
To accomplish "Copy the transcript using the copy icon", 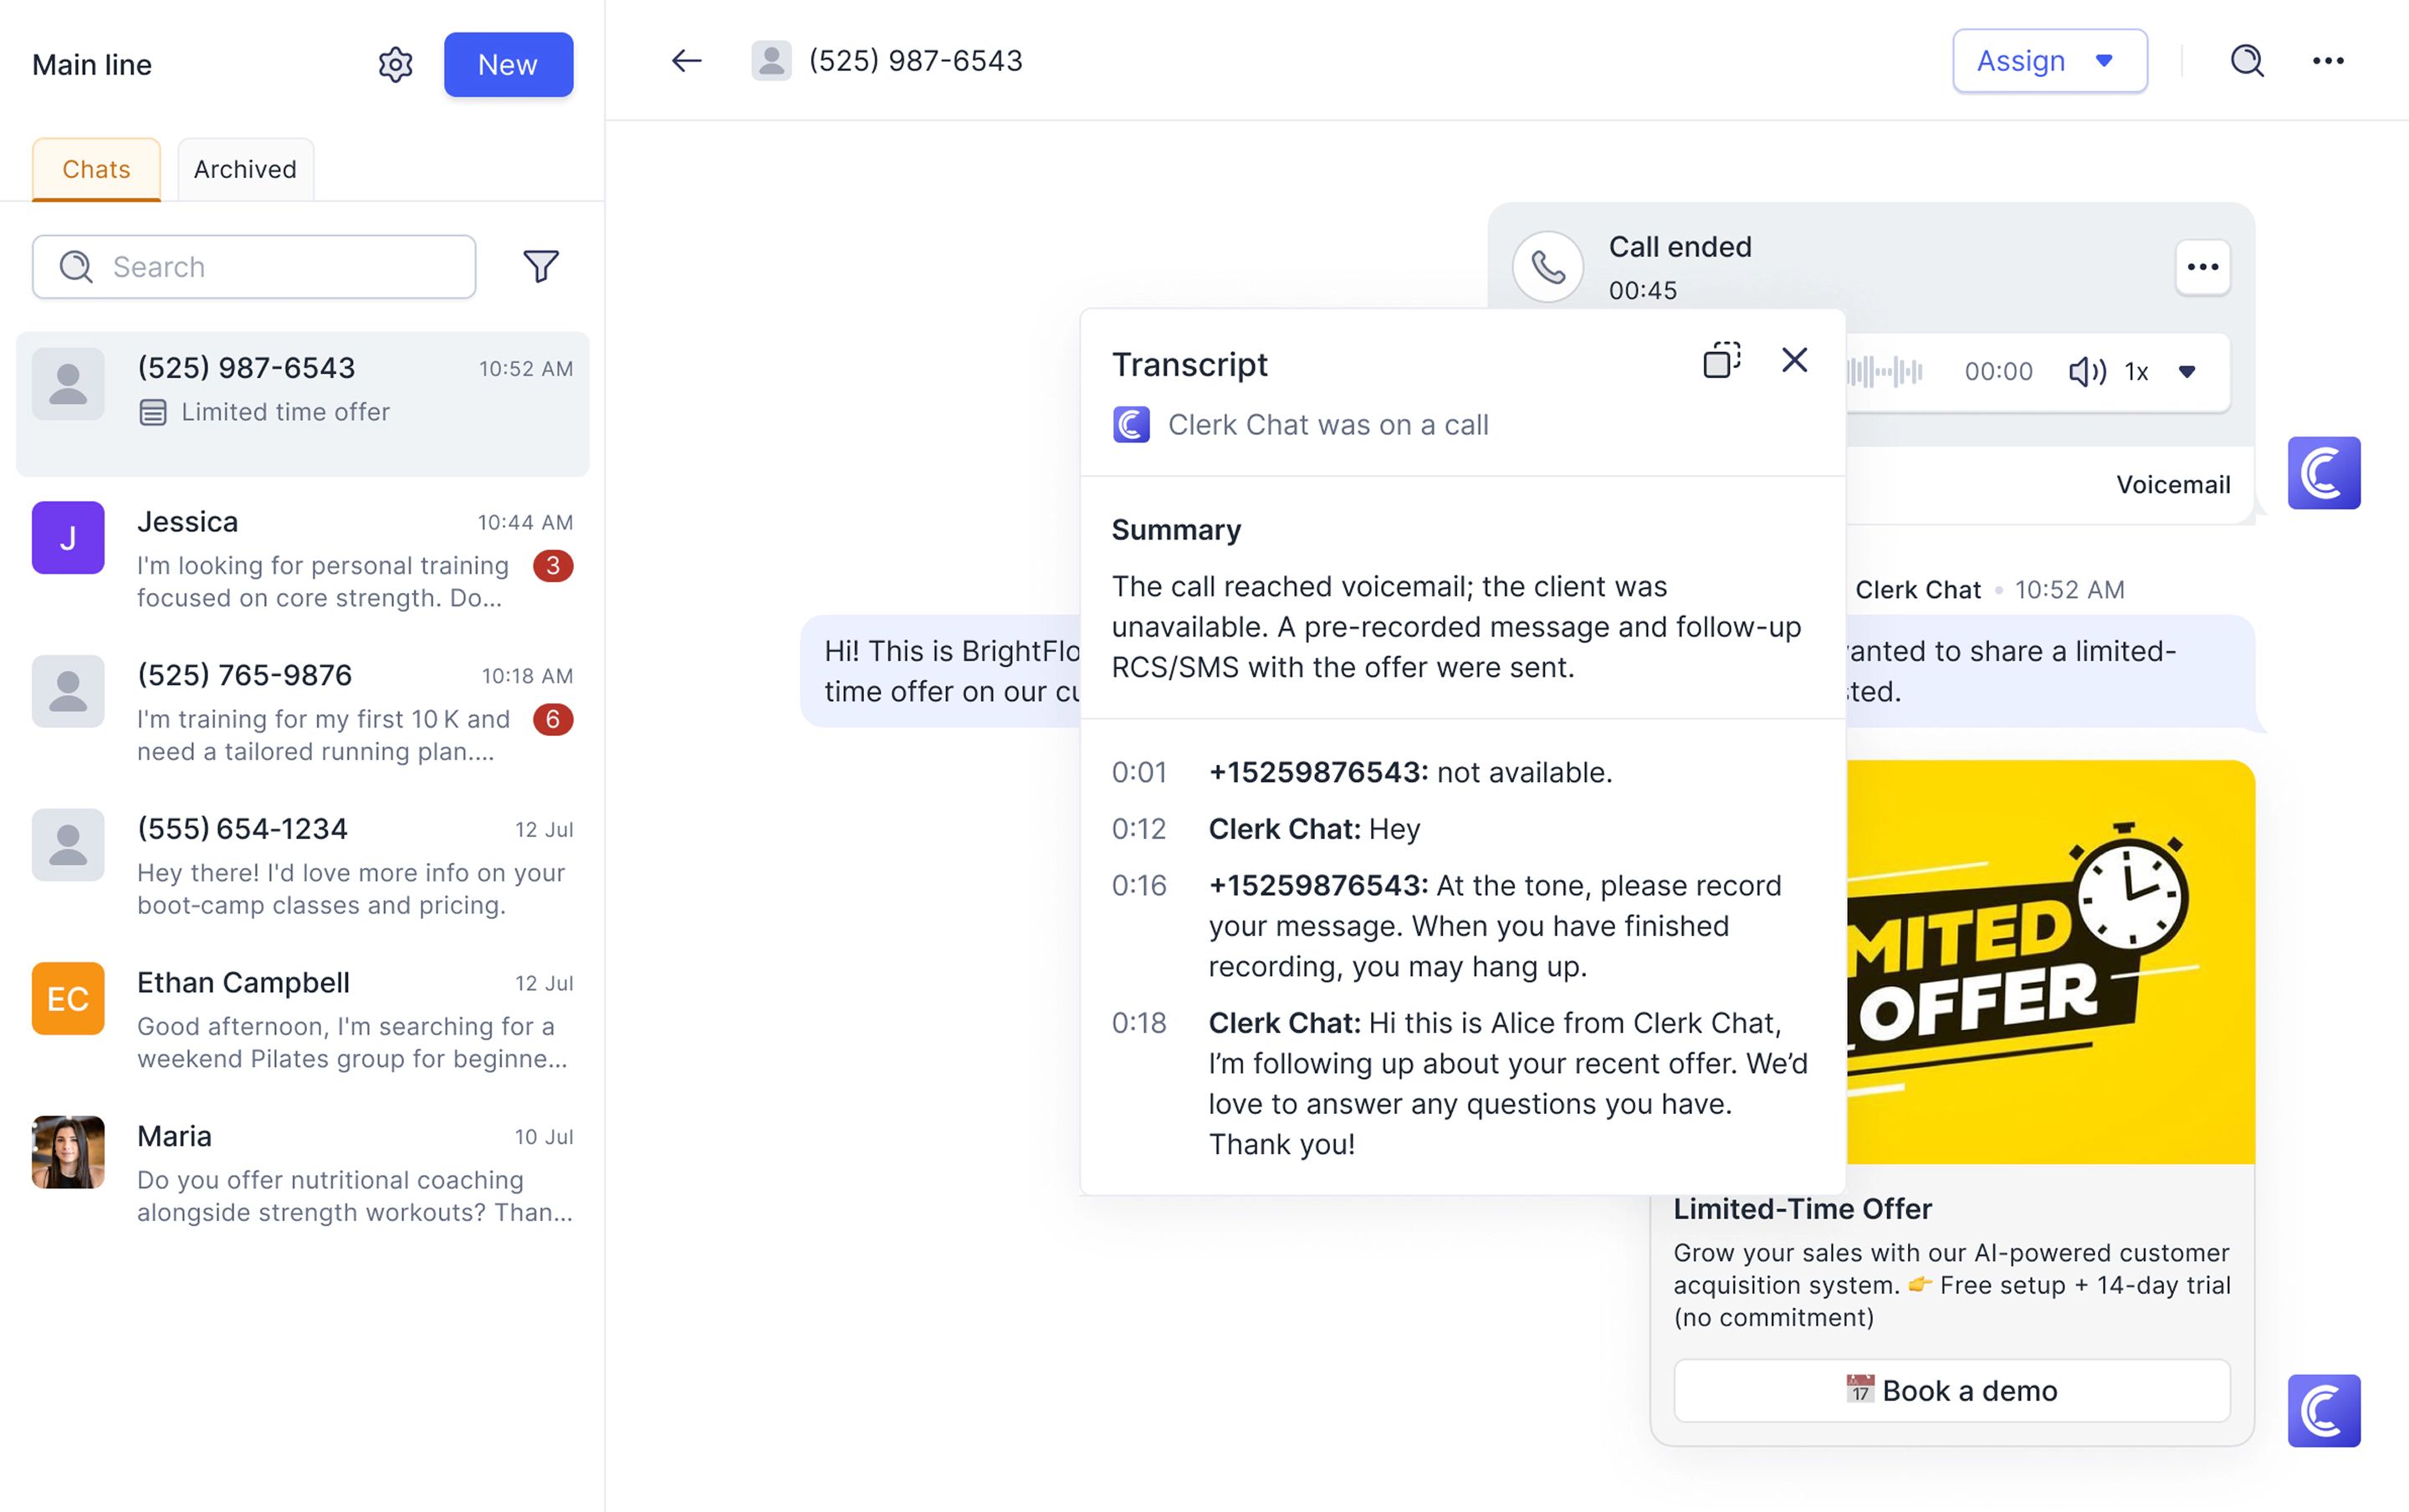I will click(x=1720, y=360).
